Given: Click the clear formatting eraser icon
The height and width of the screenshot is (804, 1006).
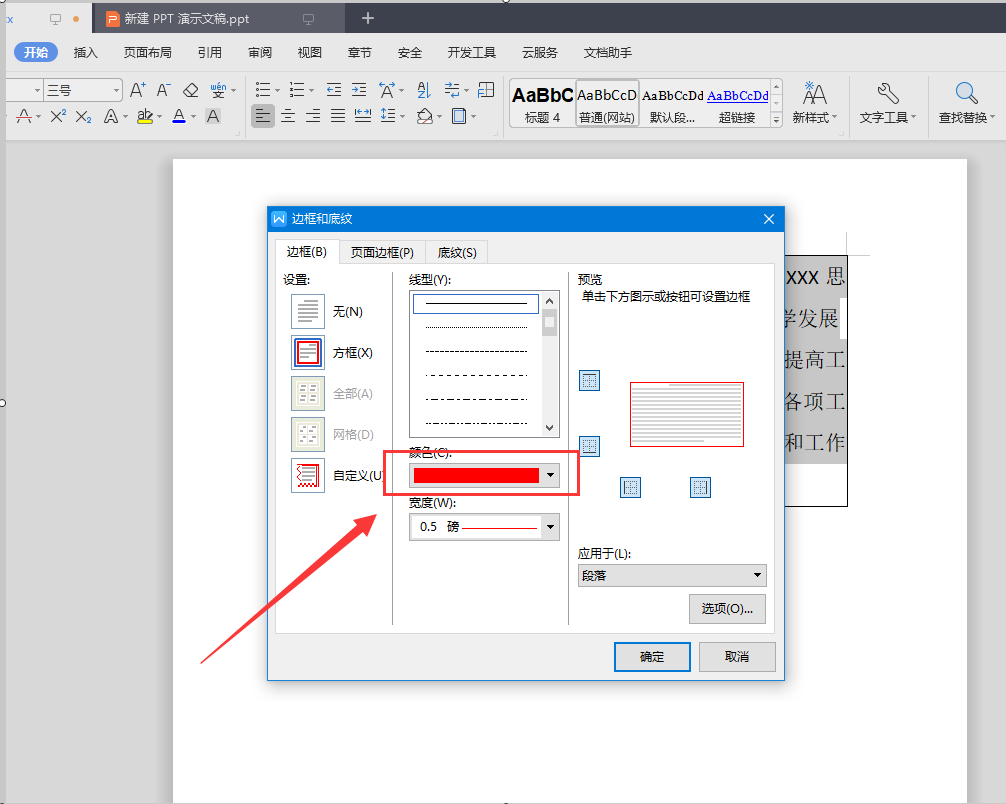Looking at the screenshot, I should (x=191, y=90).
